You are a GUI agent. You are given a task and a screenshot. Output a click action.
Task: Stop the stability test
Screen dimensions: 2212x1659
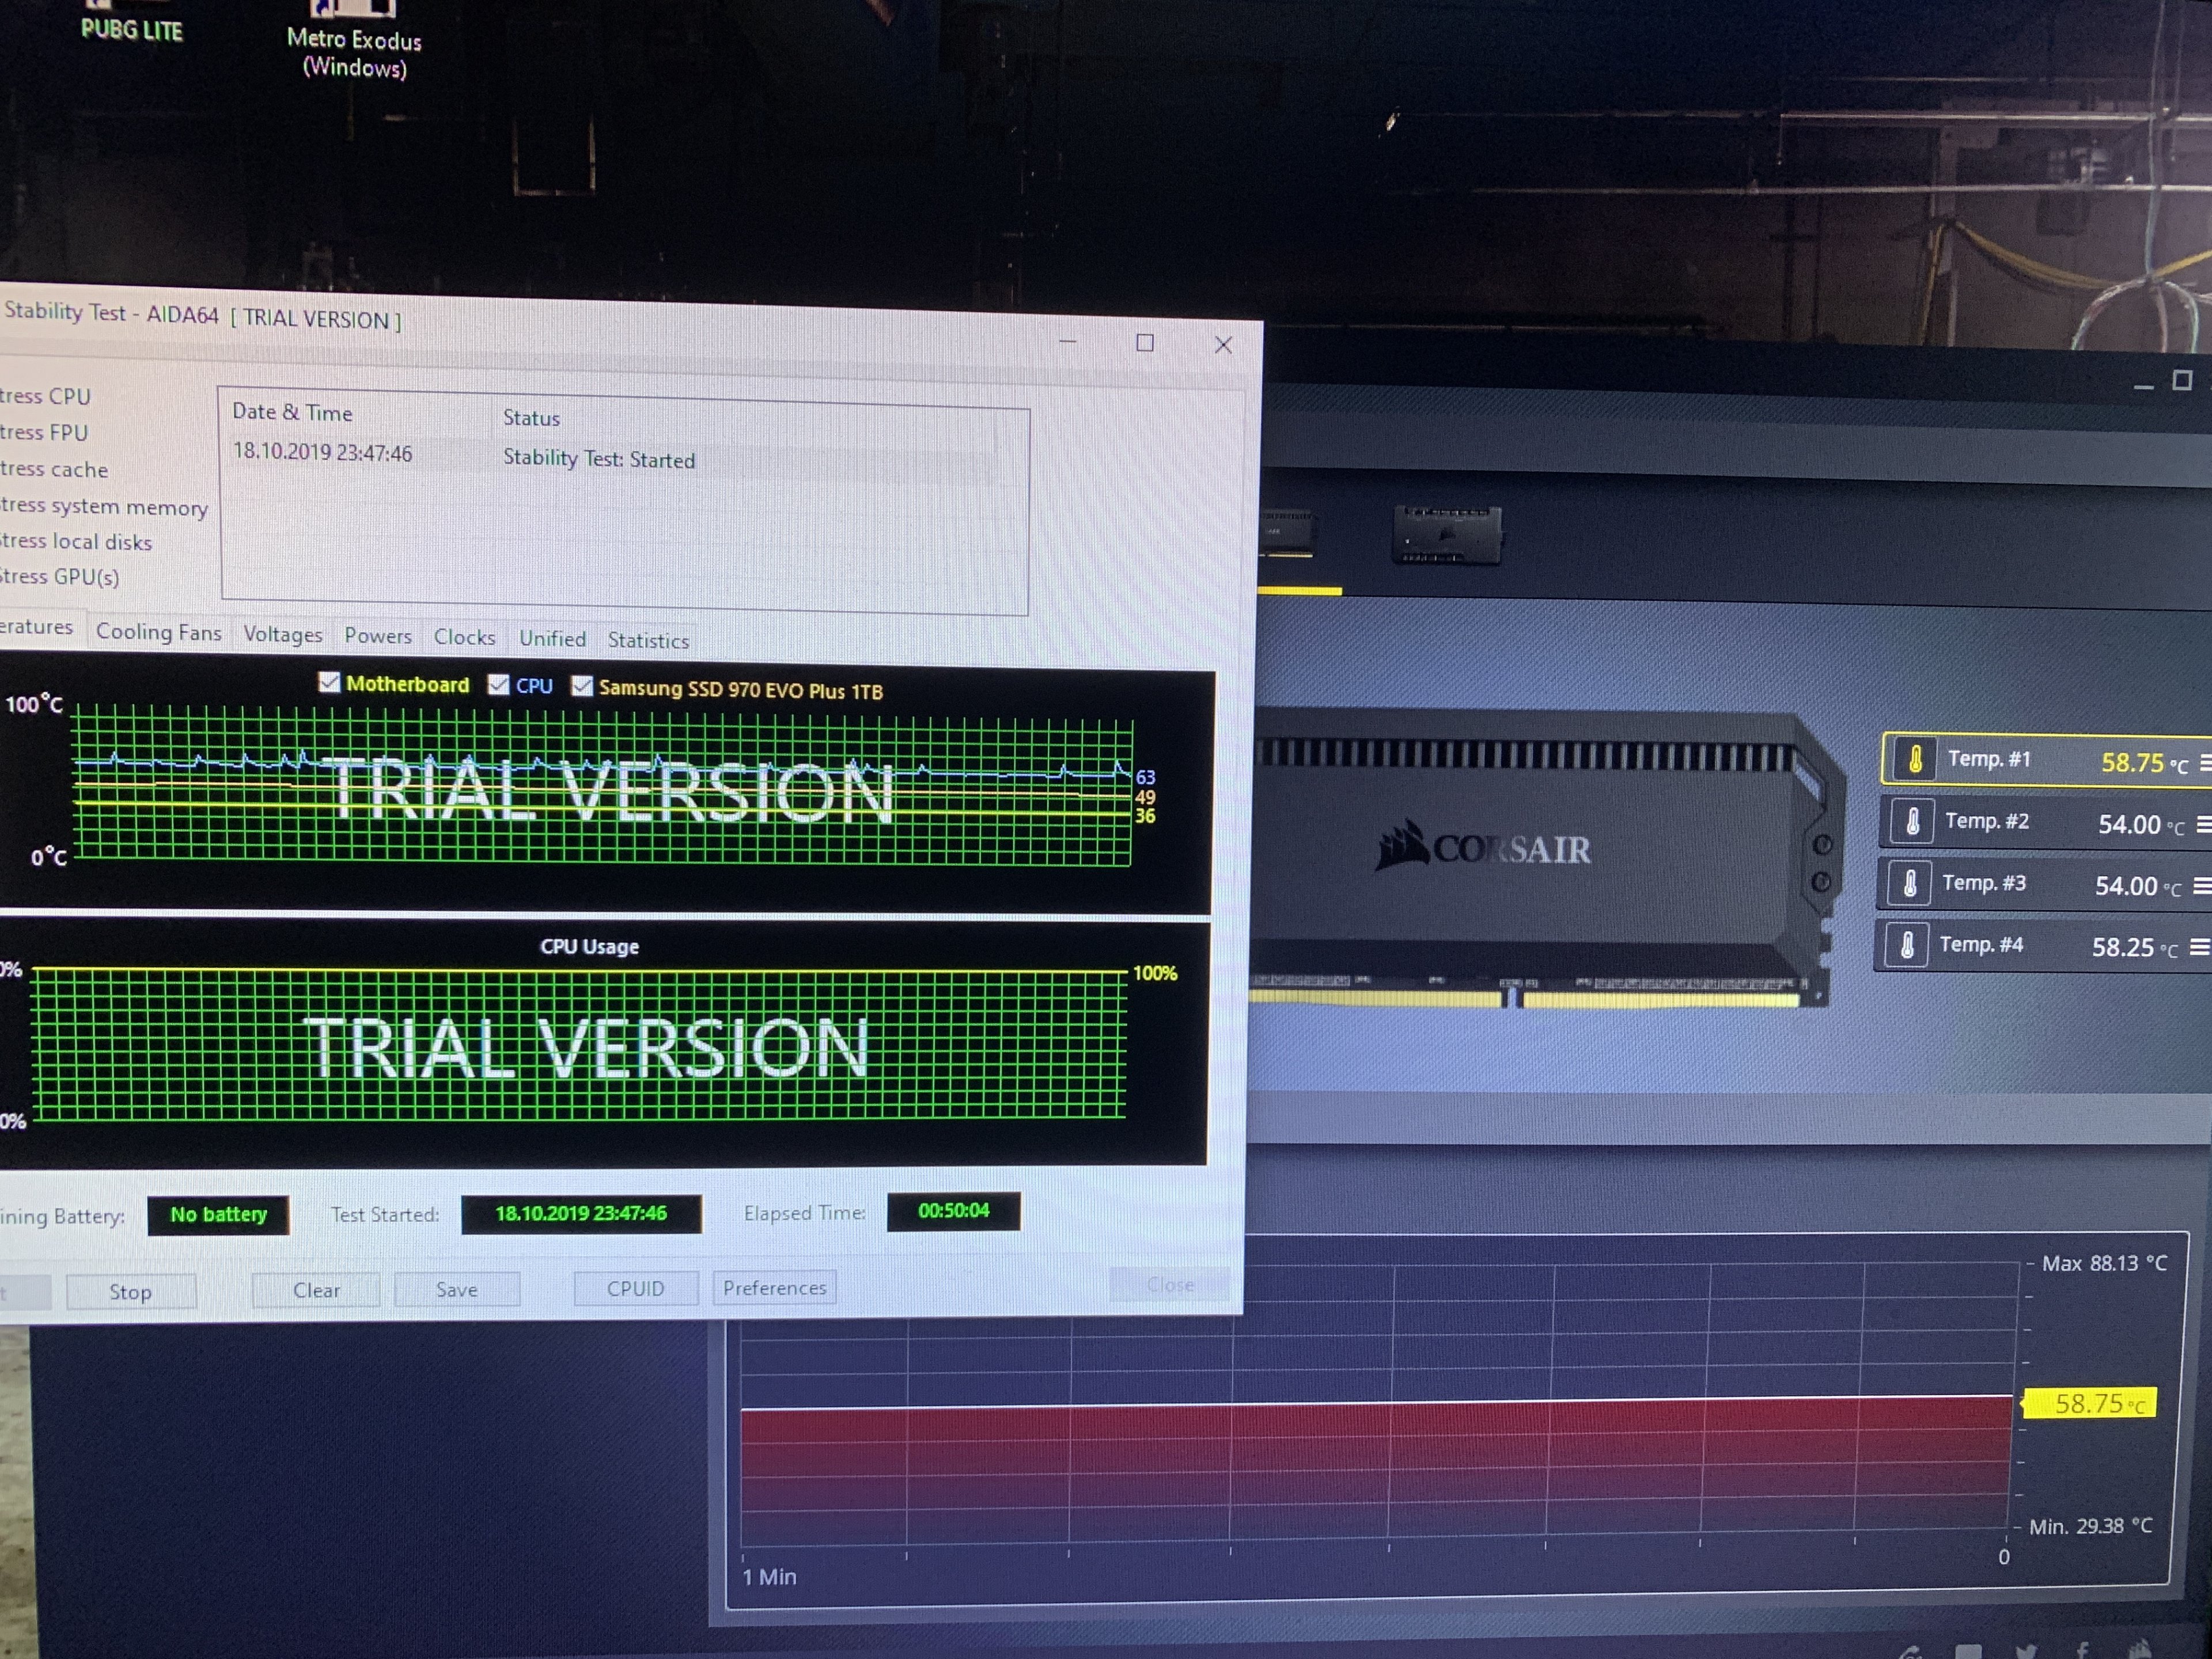[130, 1292]
